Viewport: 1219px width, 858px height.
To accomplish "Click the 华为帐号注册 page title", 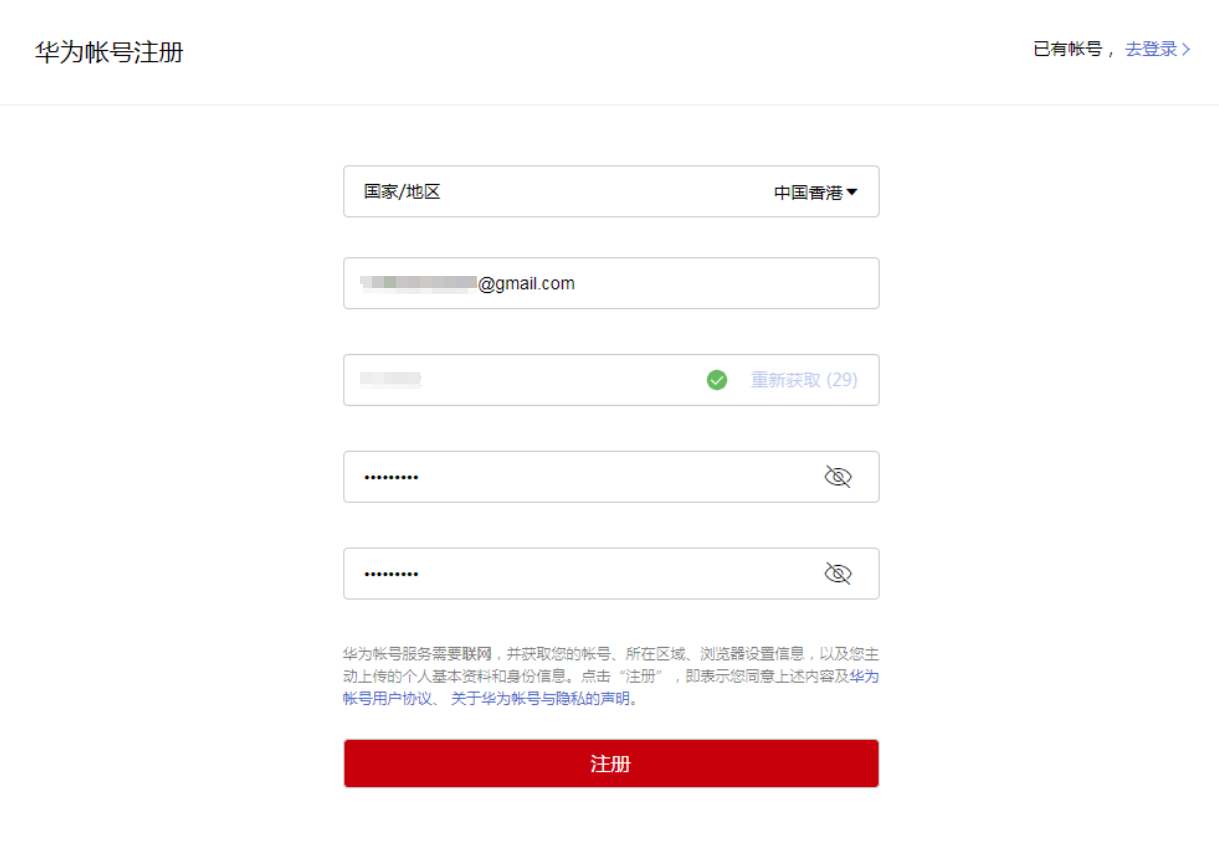I will pyautogui.click(x=110, y=52).
